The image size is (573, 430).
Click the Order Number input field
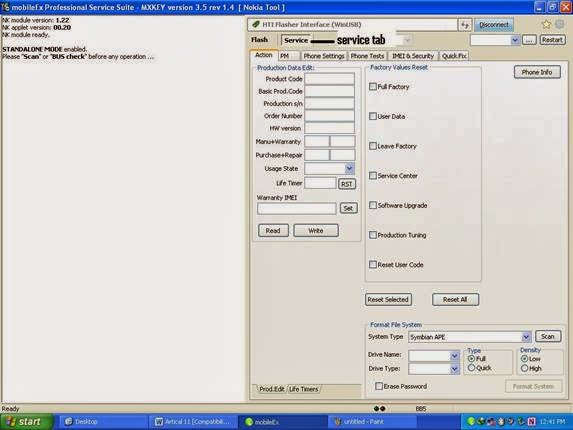point(329,116)
